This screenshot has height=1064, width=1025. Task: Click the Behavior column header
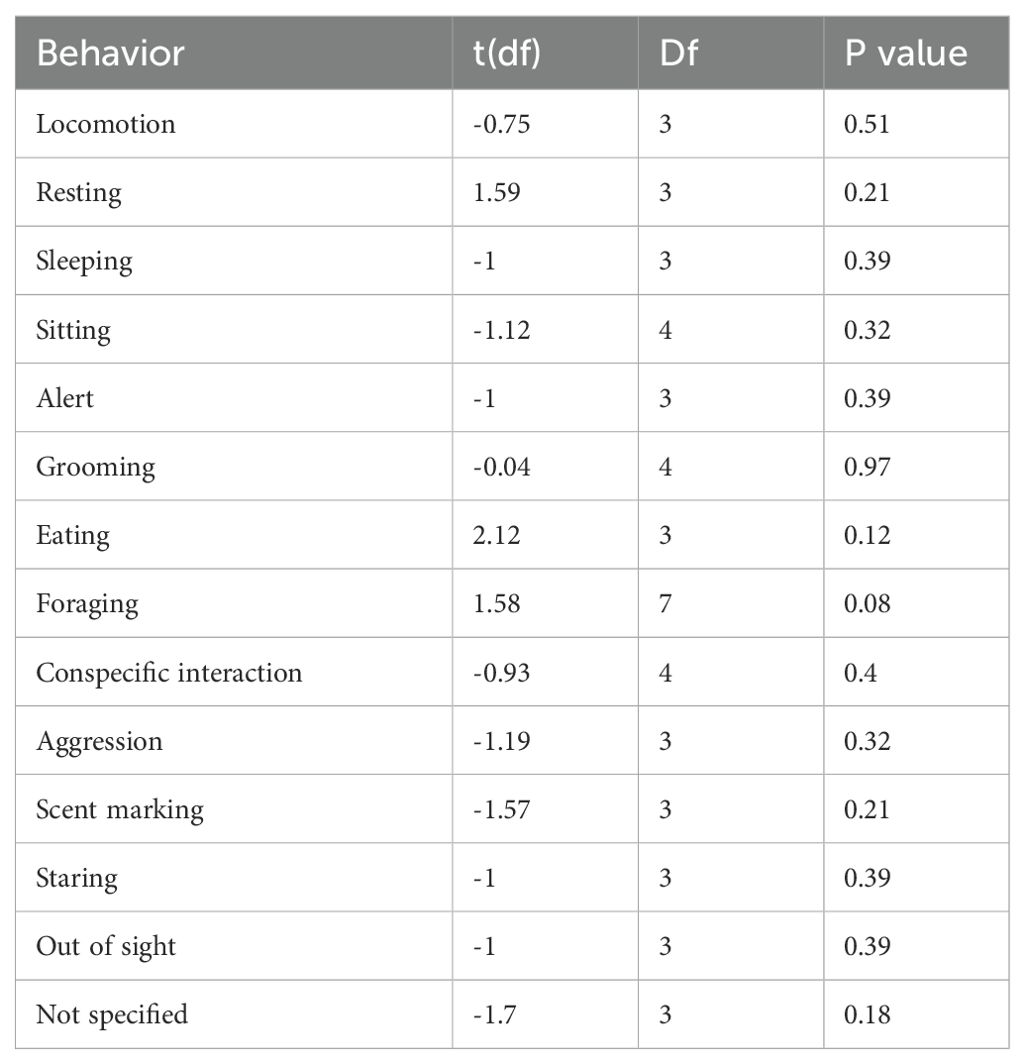click(110, 54)
